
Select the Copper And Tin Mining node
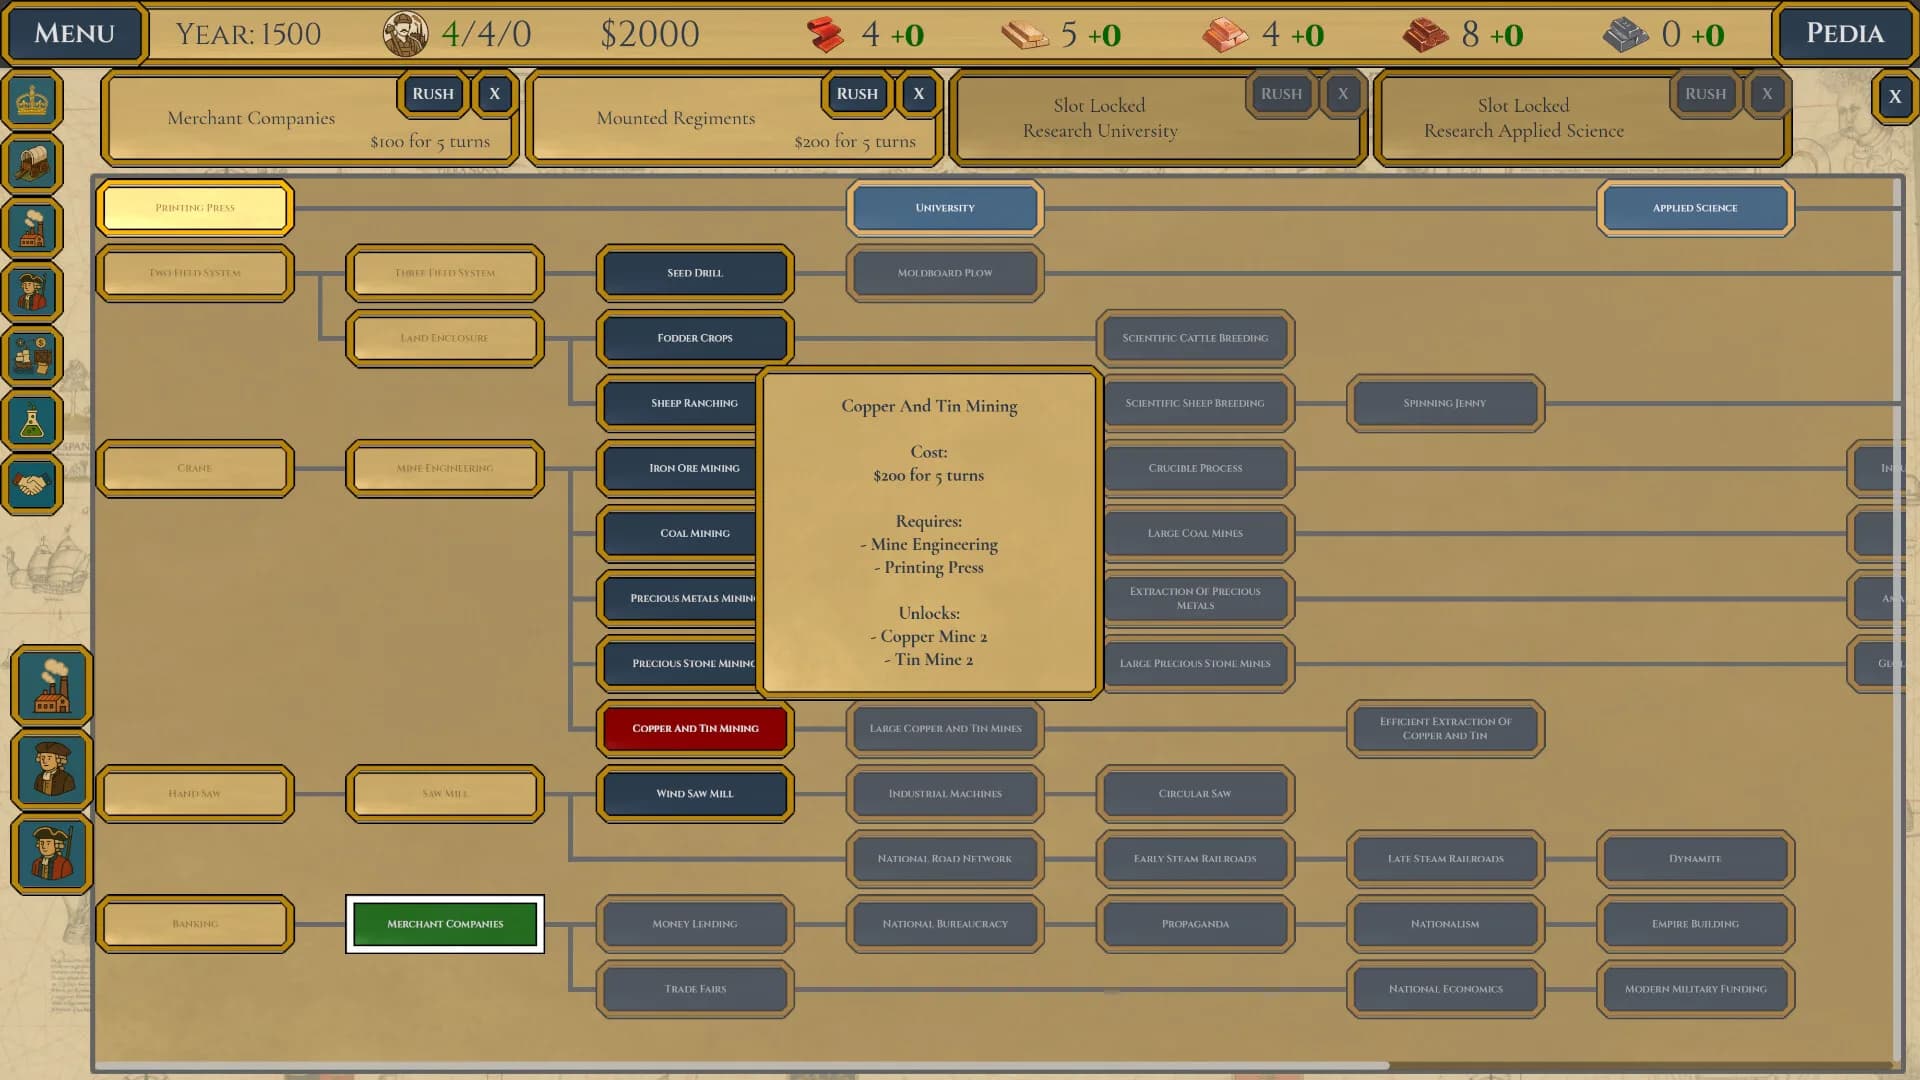pyautogui.click(x=695, y=728)
